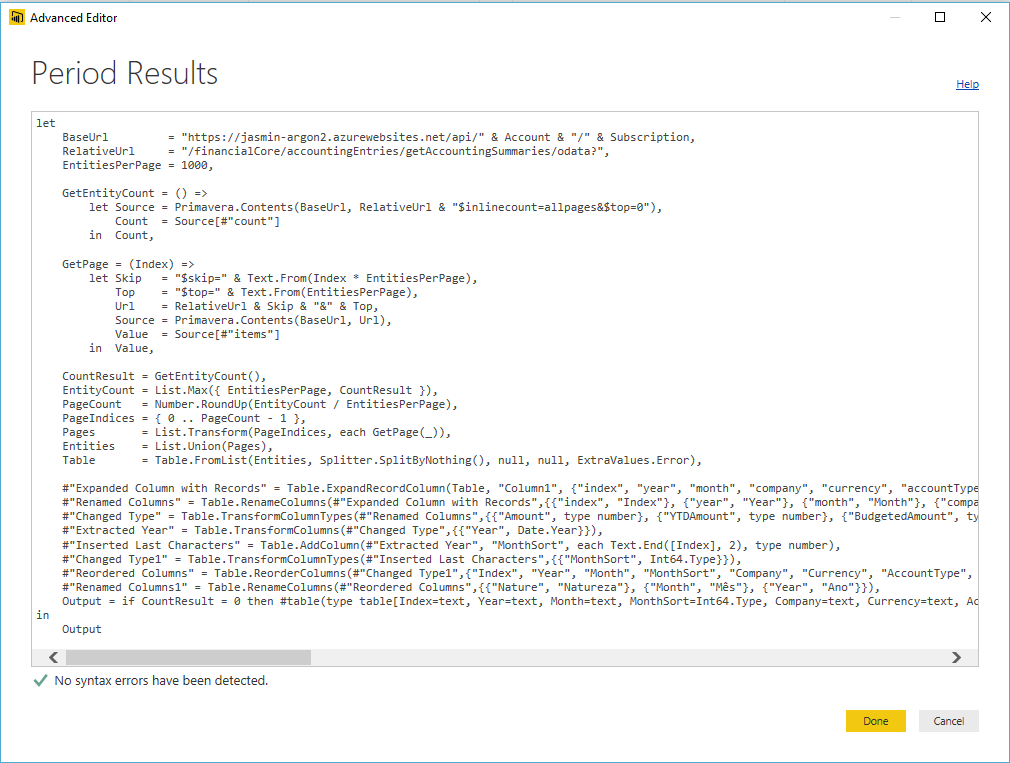Click the 'EntitiesPerPage = 1000,' line

pos(137,165)
